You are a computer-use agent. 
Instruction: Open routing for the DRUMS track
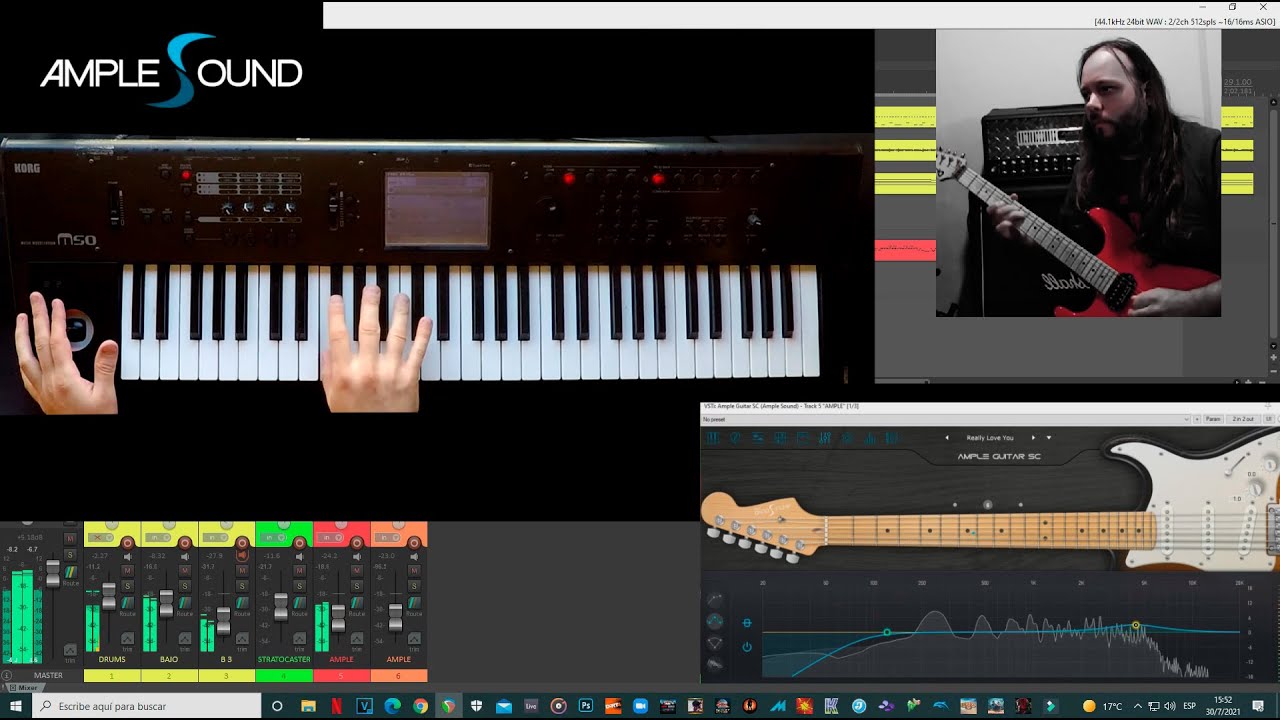click(128, 603)
